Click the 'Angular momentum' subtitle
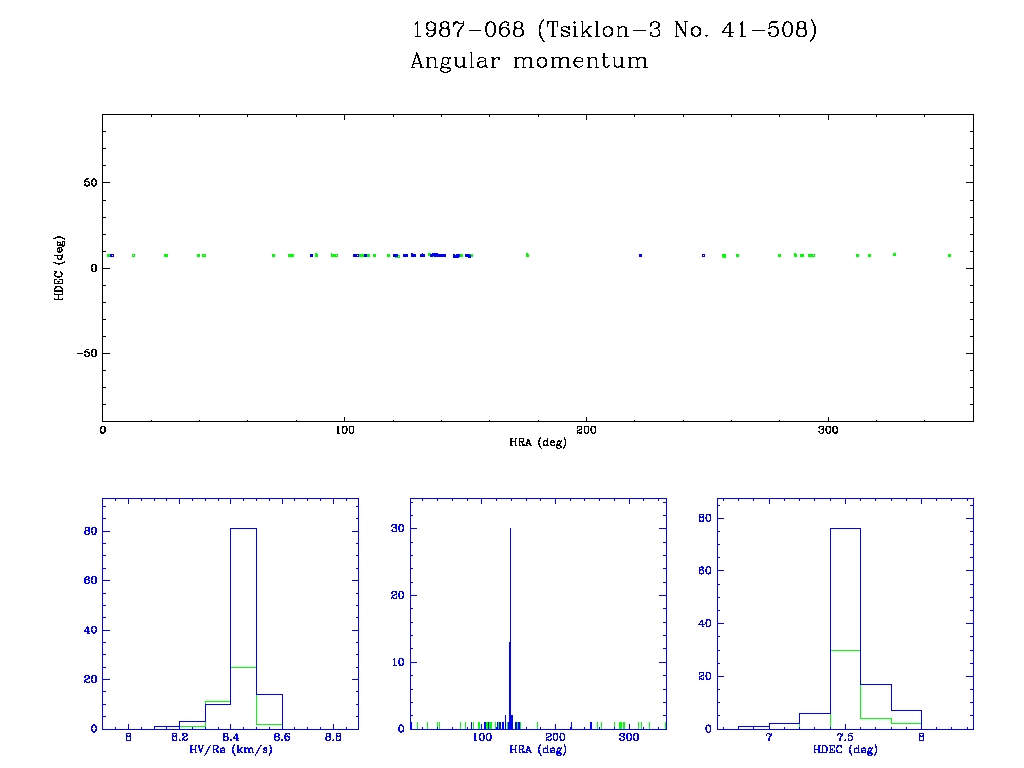1024x768 pixels. [529, 61]
